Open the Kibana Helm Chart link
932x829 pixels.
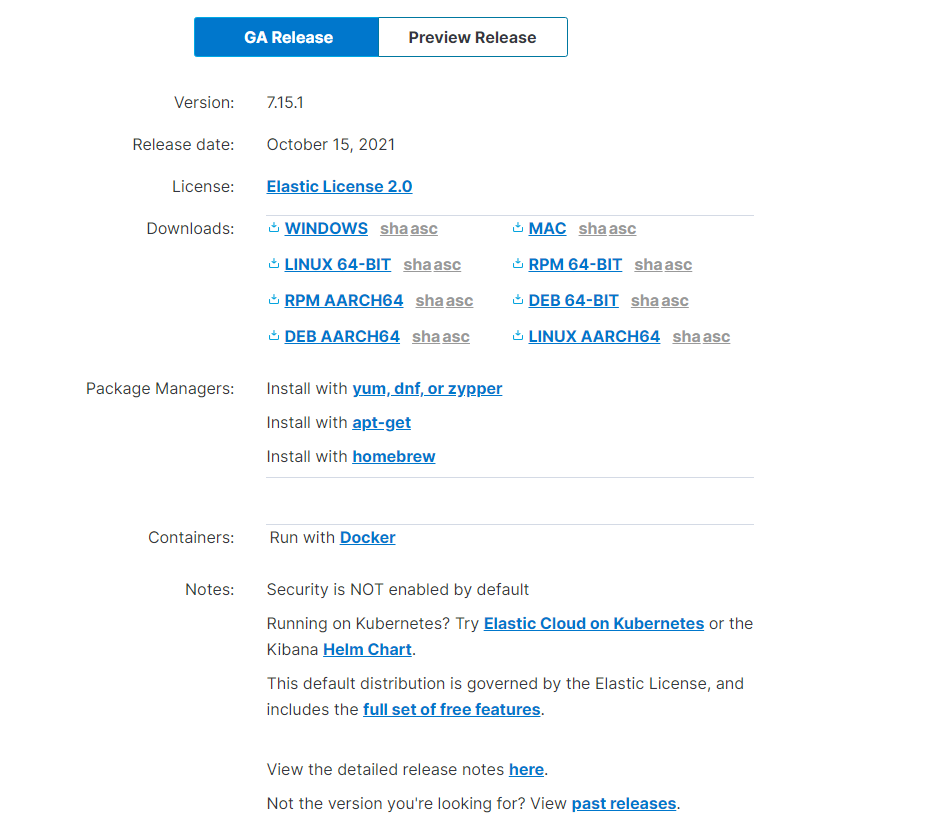367,650
